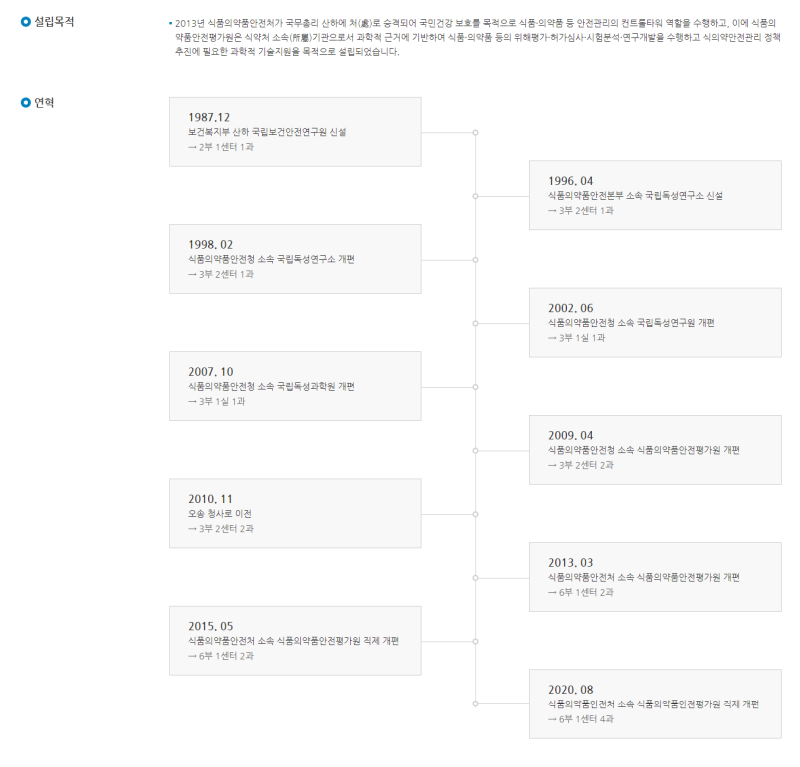The width and height of the screenshot is (800, 767).
Task: Select the 1987.12 timeline card
Action: tap(295, 131)
